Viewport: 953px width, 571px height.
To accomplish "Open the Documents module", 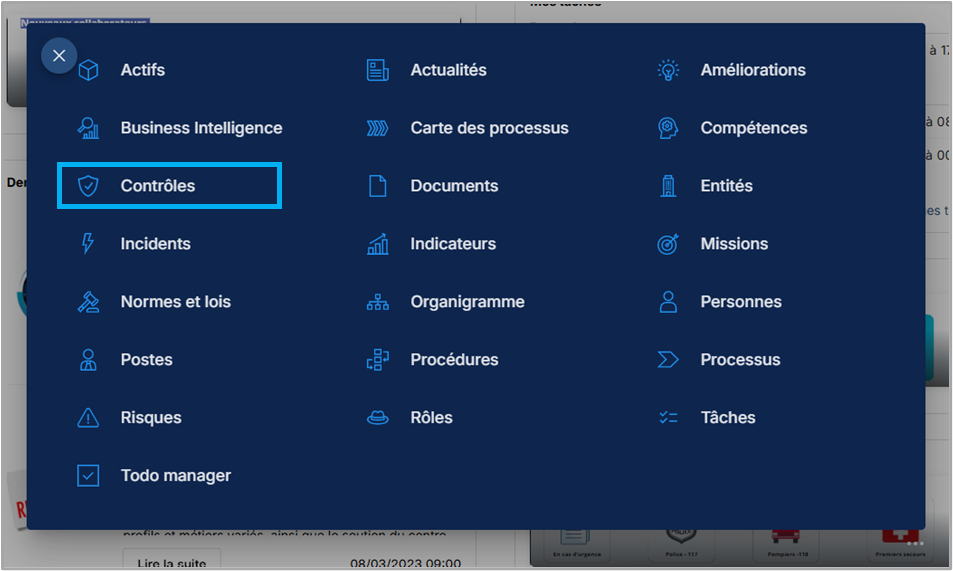I will click(x=453, y=186).
